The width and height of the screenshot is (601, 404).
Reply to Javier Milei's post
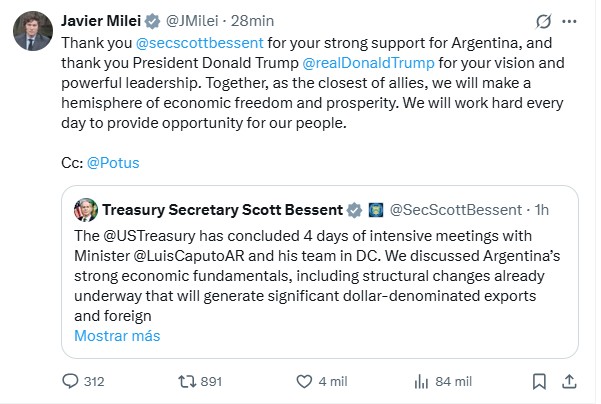[x=70, y=380]
